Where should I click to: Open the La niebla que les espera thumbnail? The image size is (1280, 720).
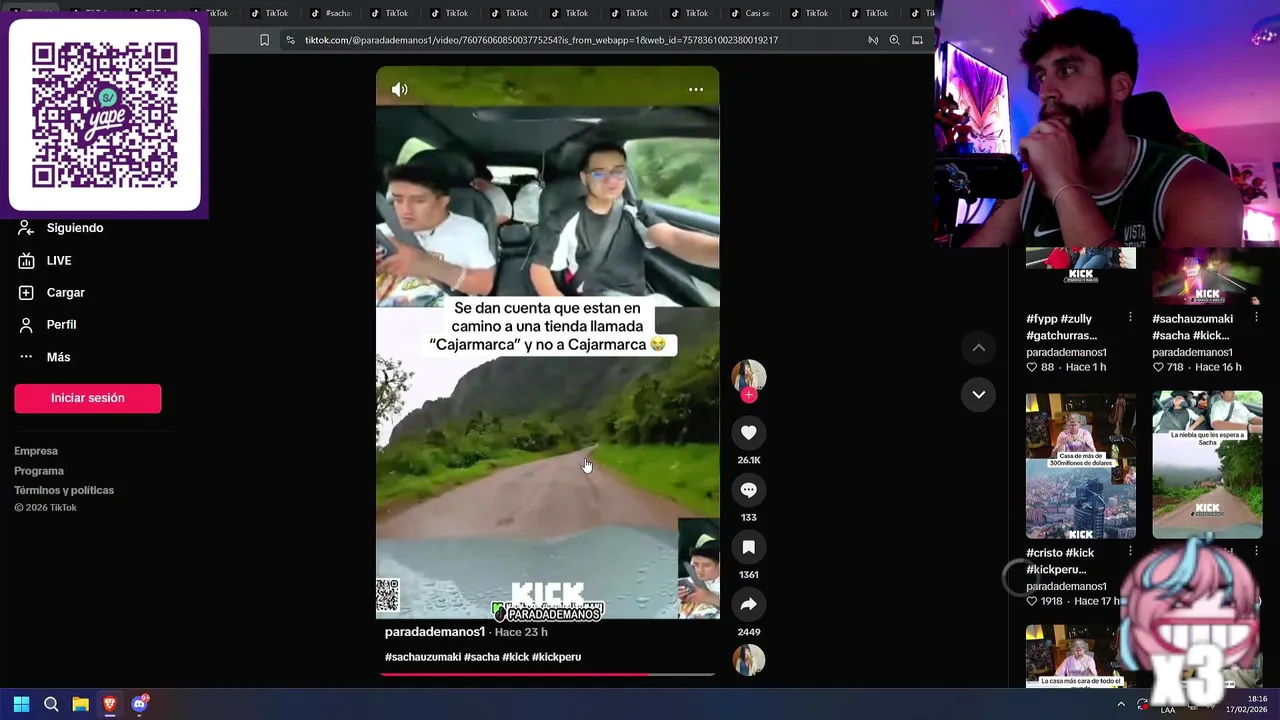[1207, 465]
